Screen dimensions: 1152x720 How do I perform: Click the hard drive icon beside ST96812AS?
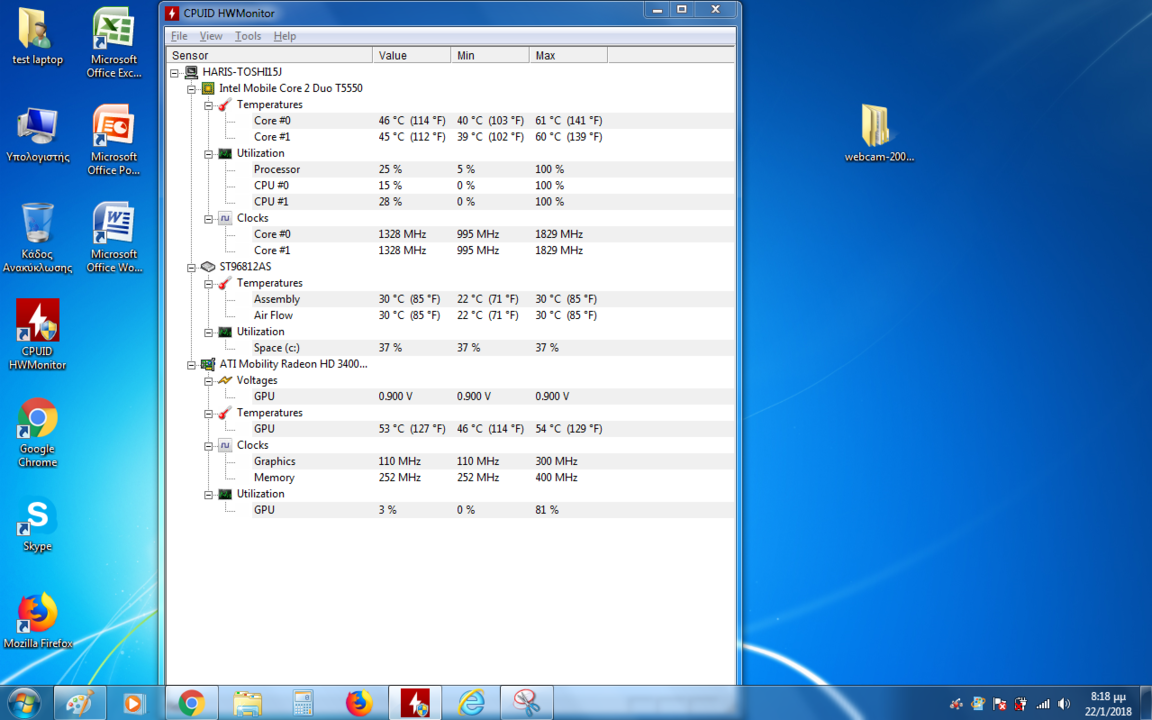(208, 267)
